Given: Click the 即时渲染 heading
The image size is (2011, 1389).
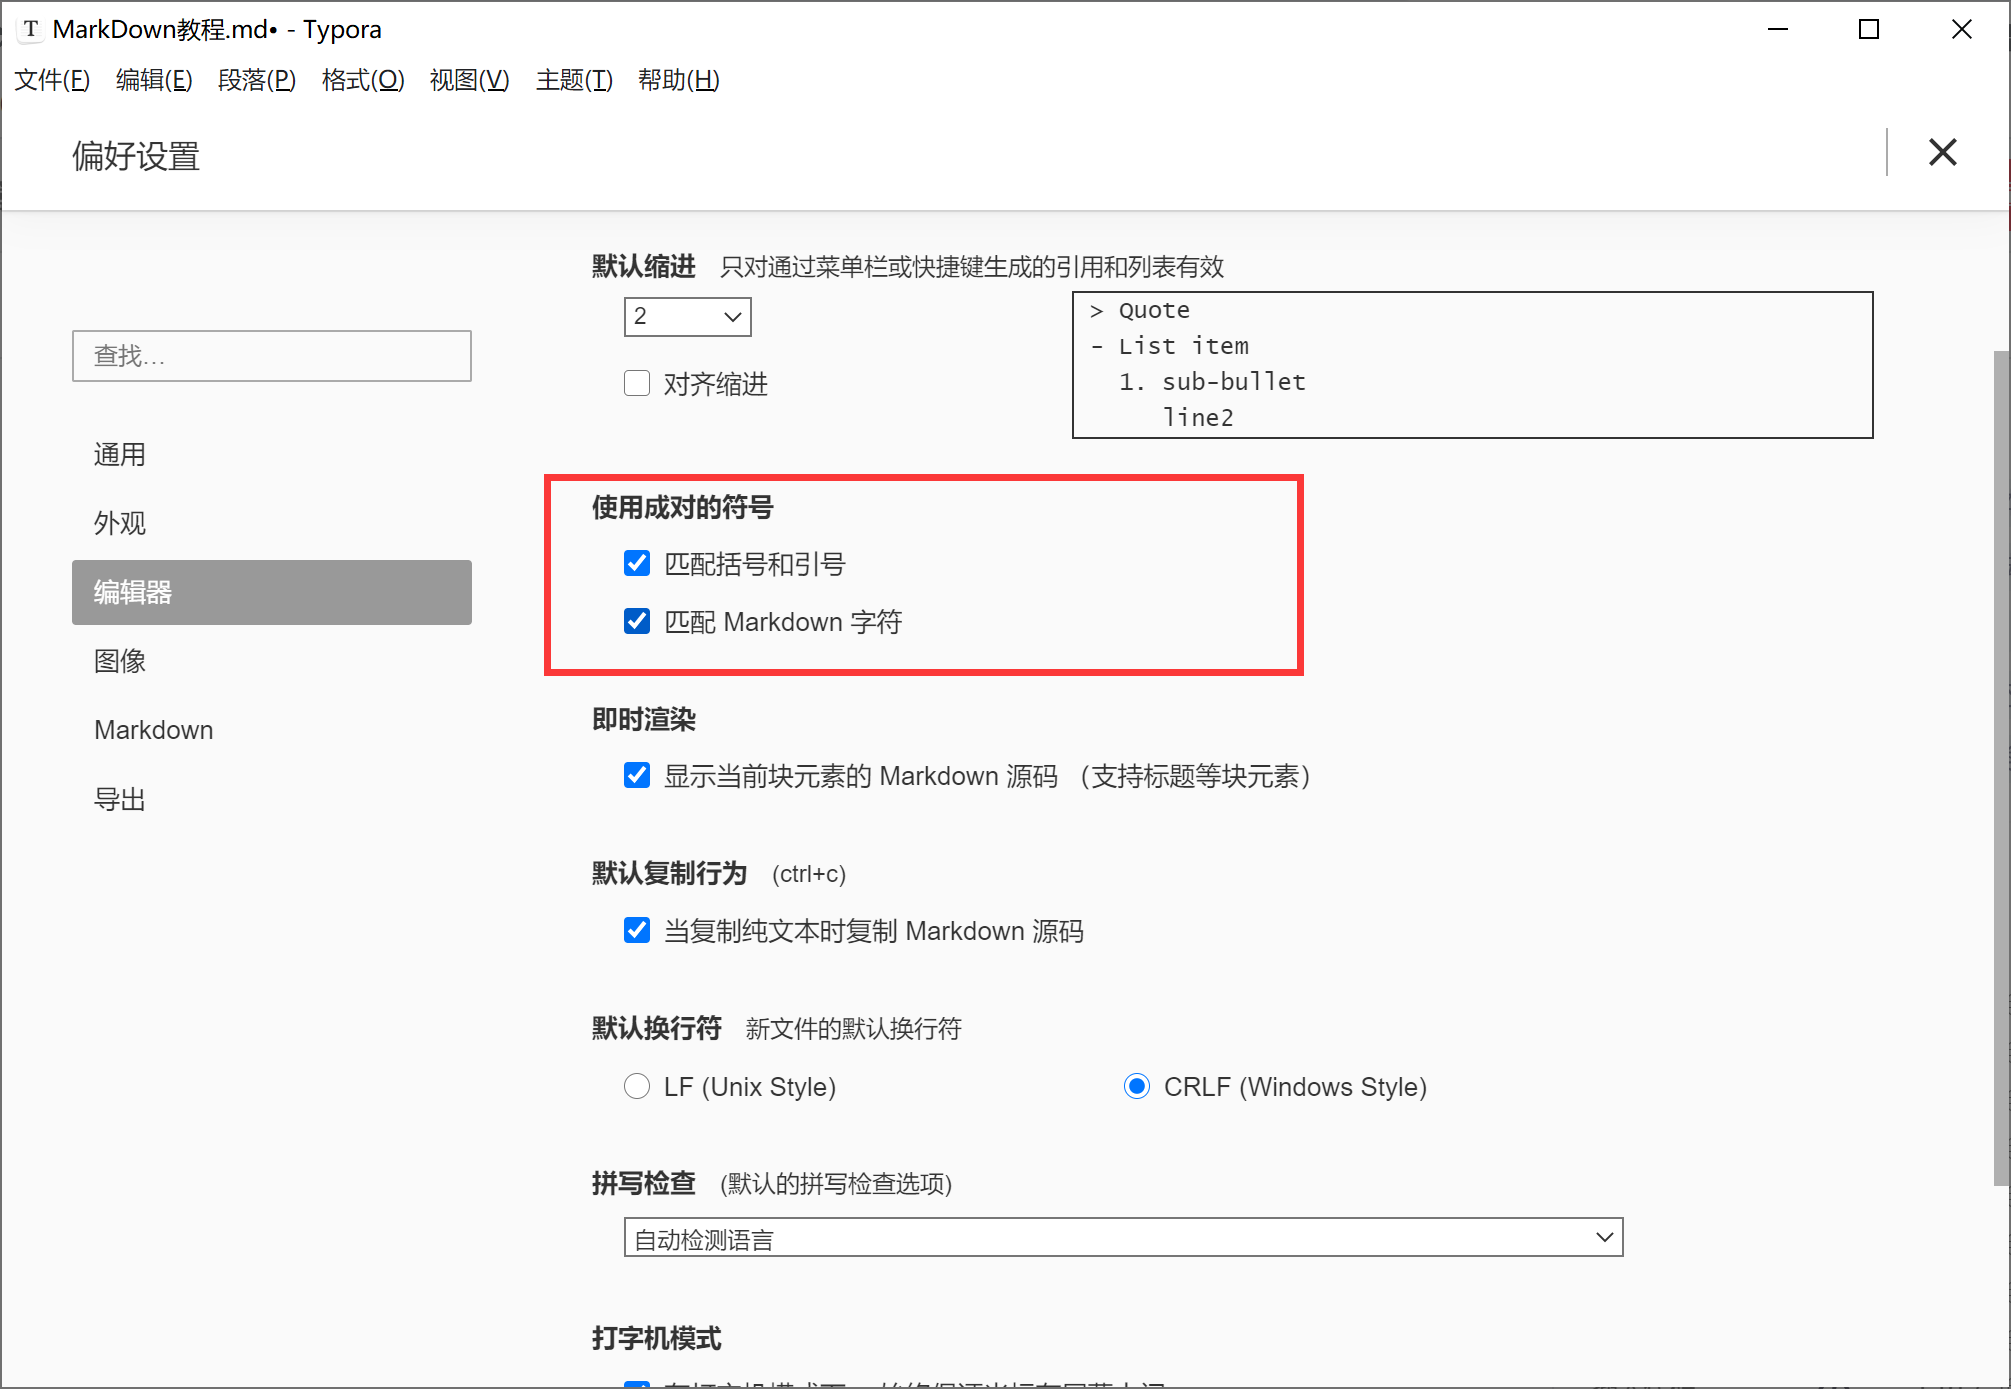Looking at the screenshot, I should [643, 719].
